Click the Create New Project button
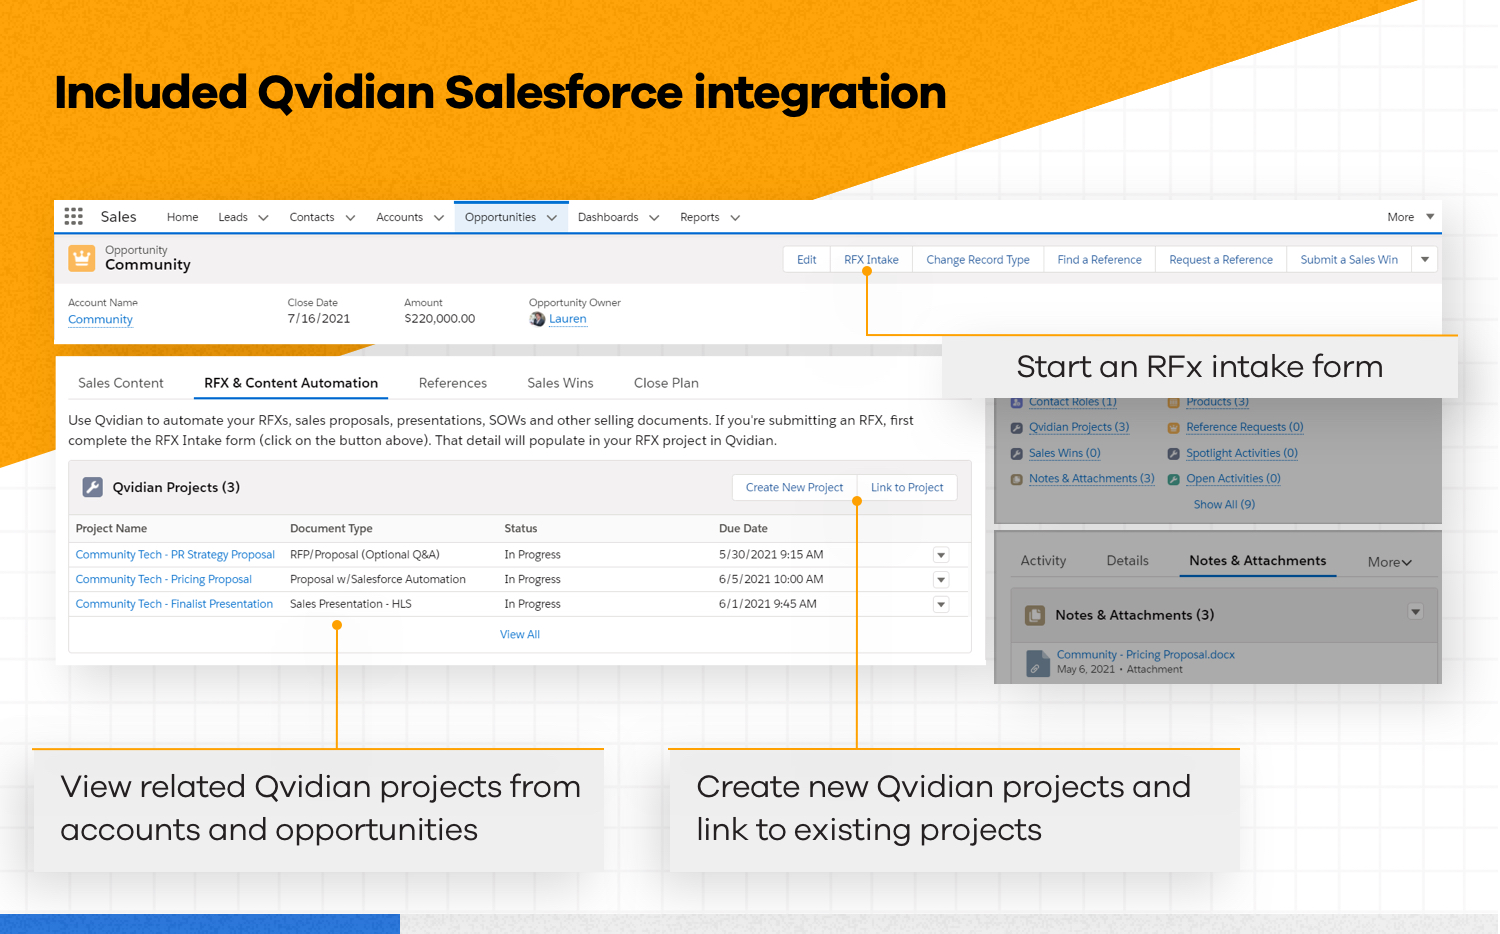 [x=794, y=487]
